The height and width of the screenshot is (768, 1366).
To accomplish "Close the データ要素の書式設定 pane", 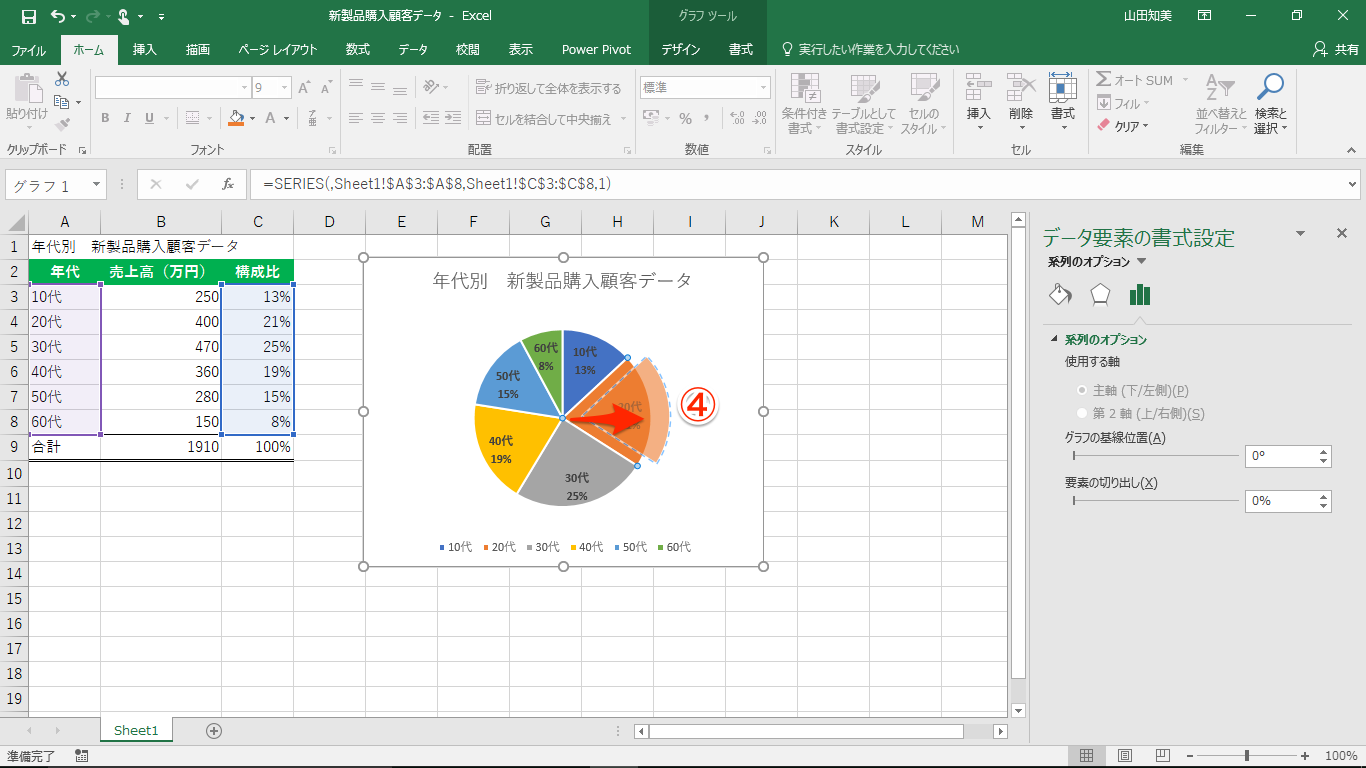I will pyautogui.click(x=1342, y=233).
